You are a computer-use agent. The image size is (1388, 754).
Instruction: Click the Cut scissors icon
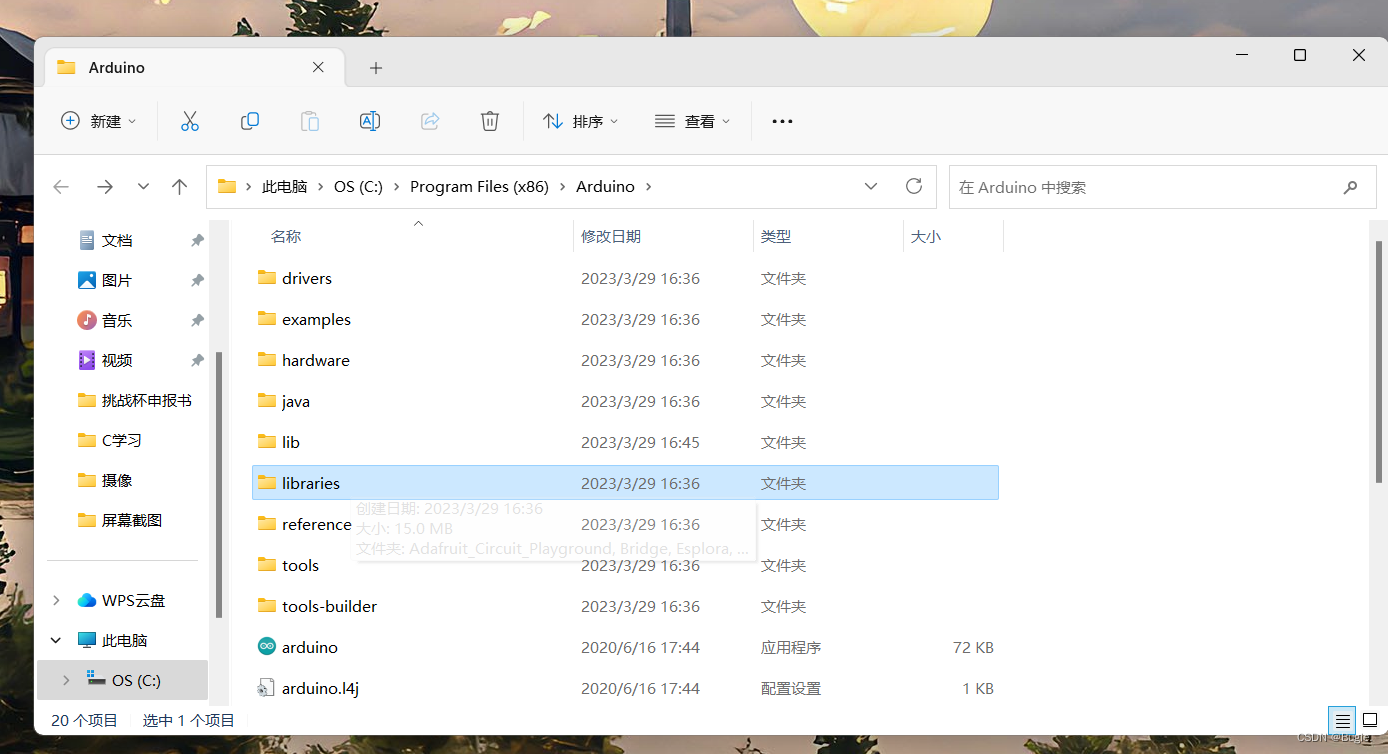tap(189, 121)
